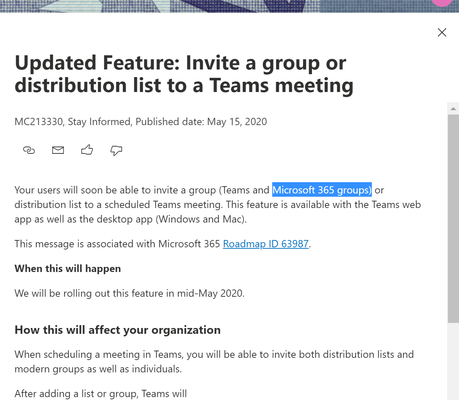Give the message a thumbs down
The image size is (459, 400).
tap(116, 151)
